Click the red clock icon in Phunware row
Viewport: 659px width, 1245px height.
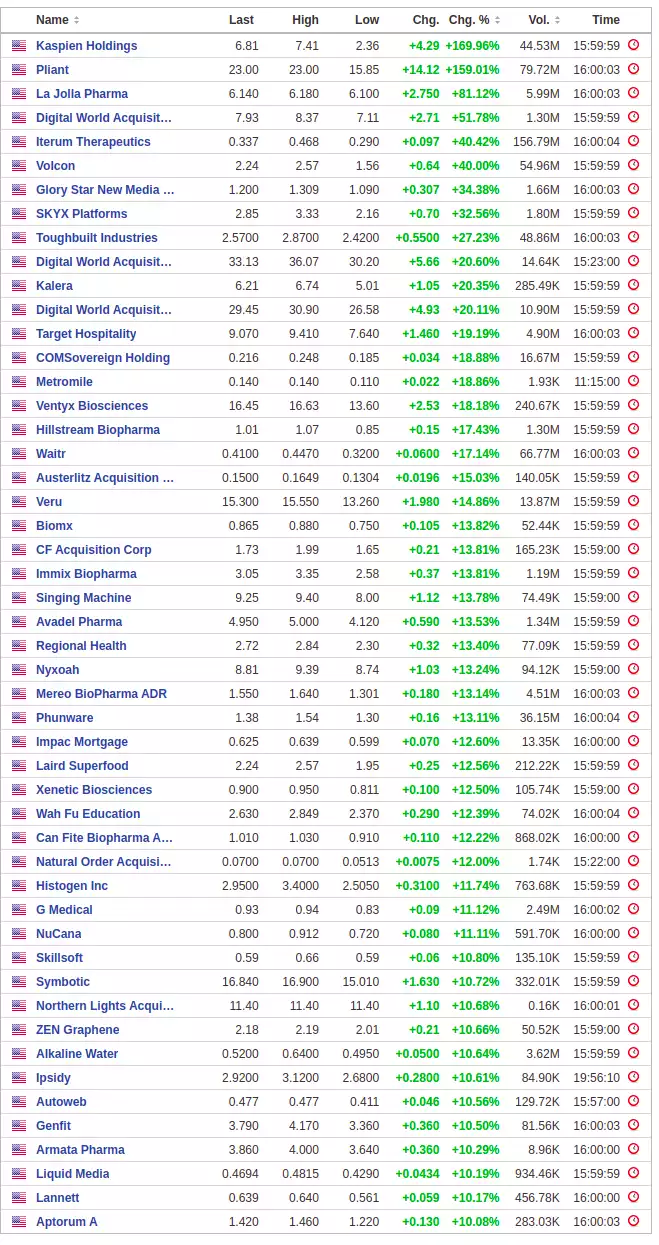(x=633, y=717)
